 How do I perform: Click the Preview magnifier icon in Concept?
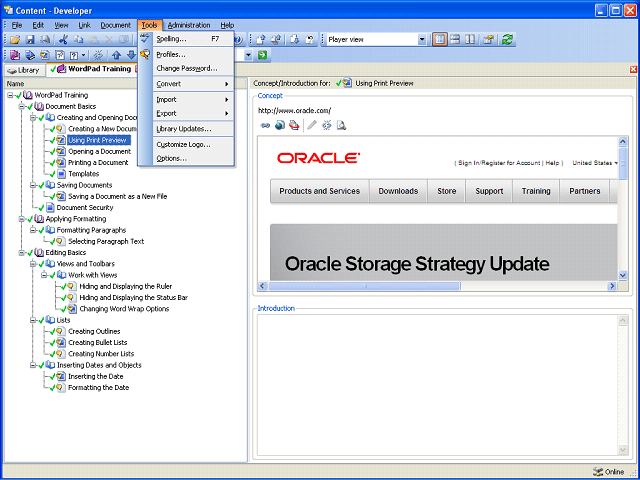341,125
